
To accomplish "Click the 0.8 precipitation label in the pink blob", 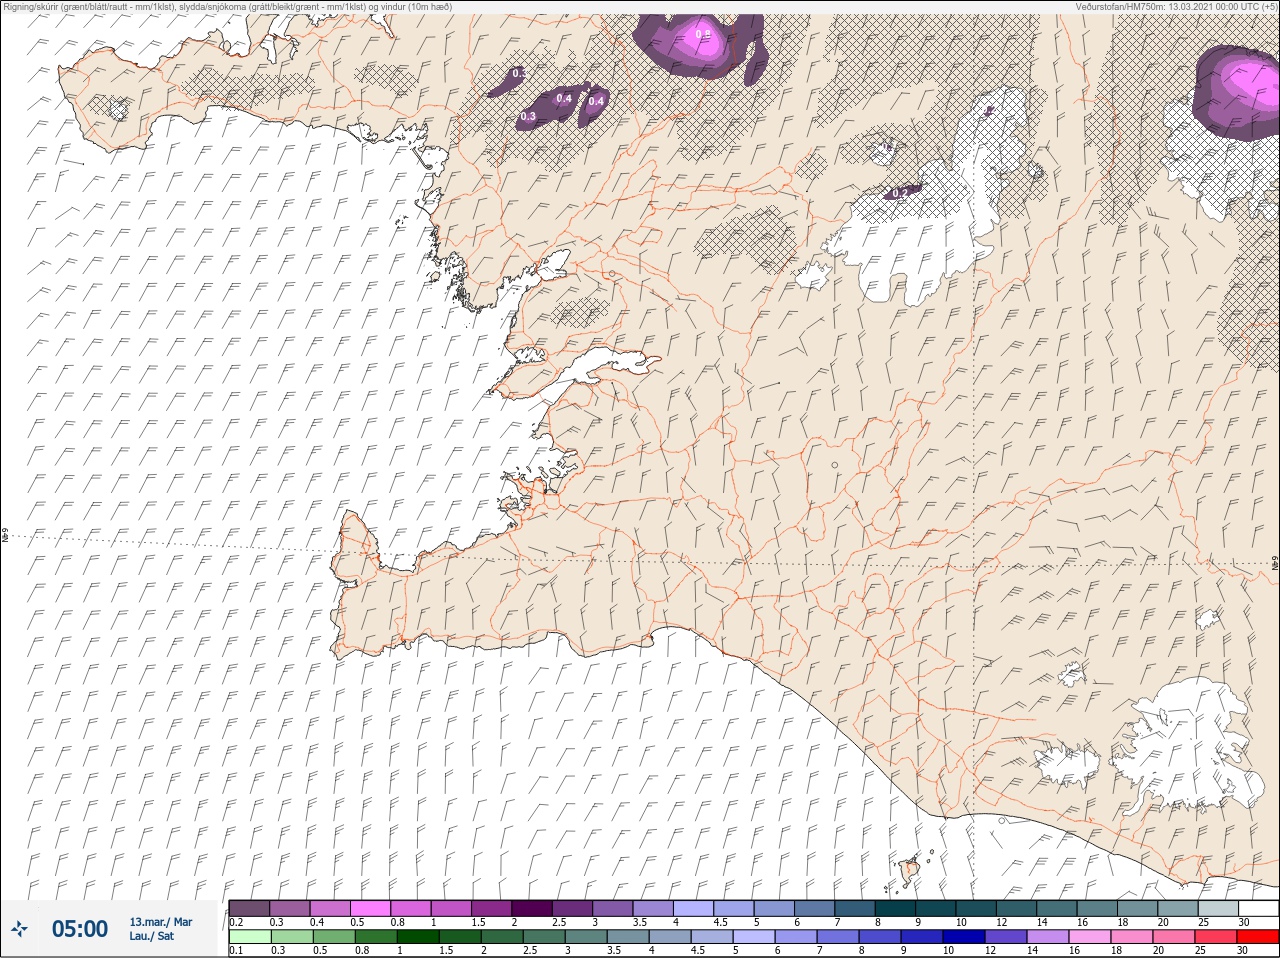I will (x=703, y=34).
